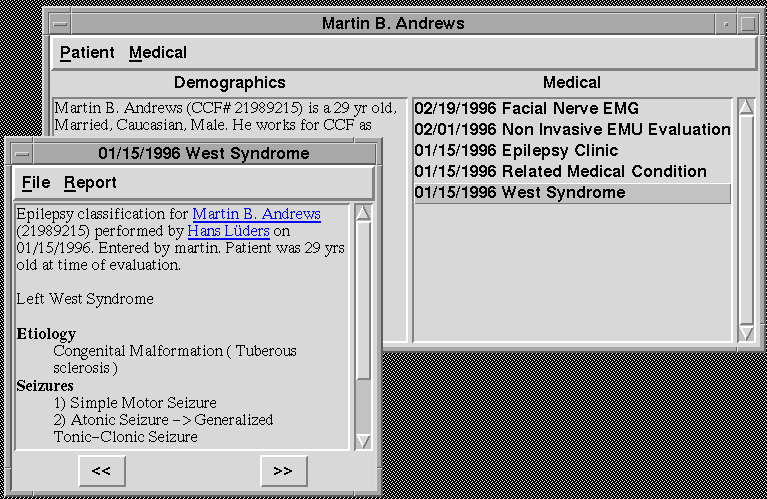Click West Syndrome report scroll up arrow

point(363,212)
